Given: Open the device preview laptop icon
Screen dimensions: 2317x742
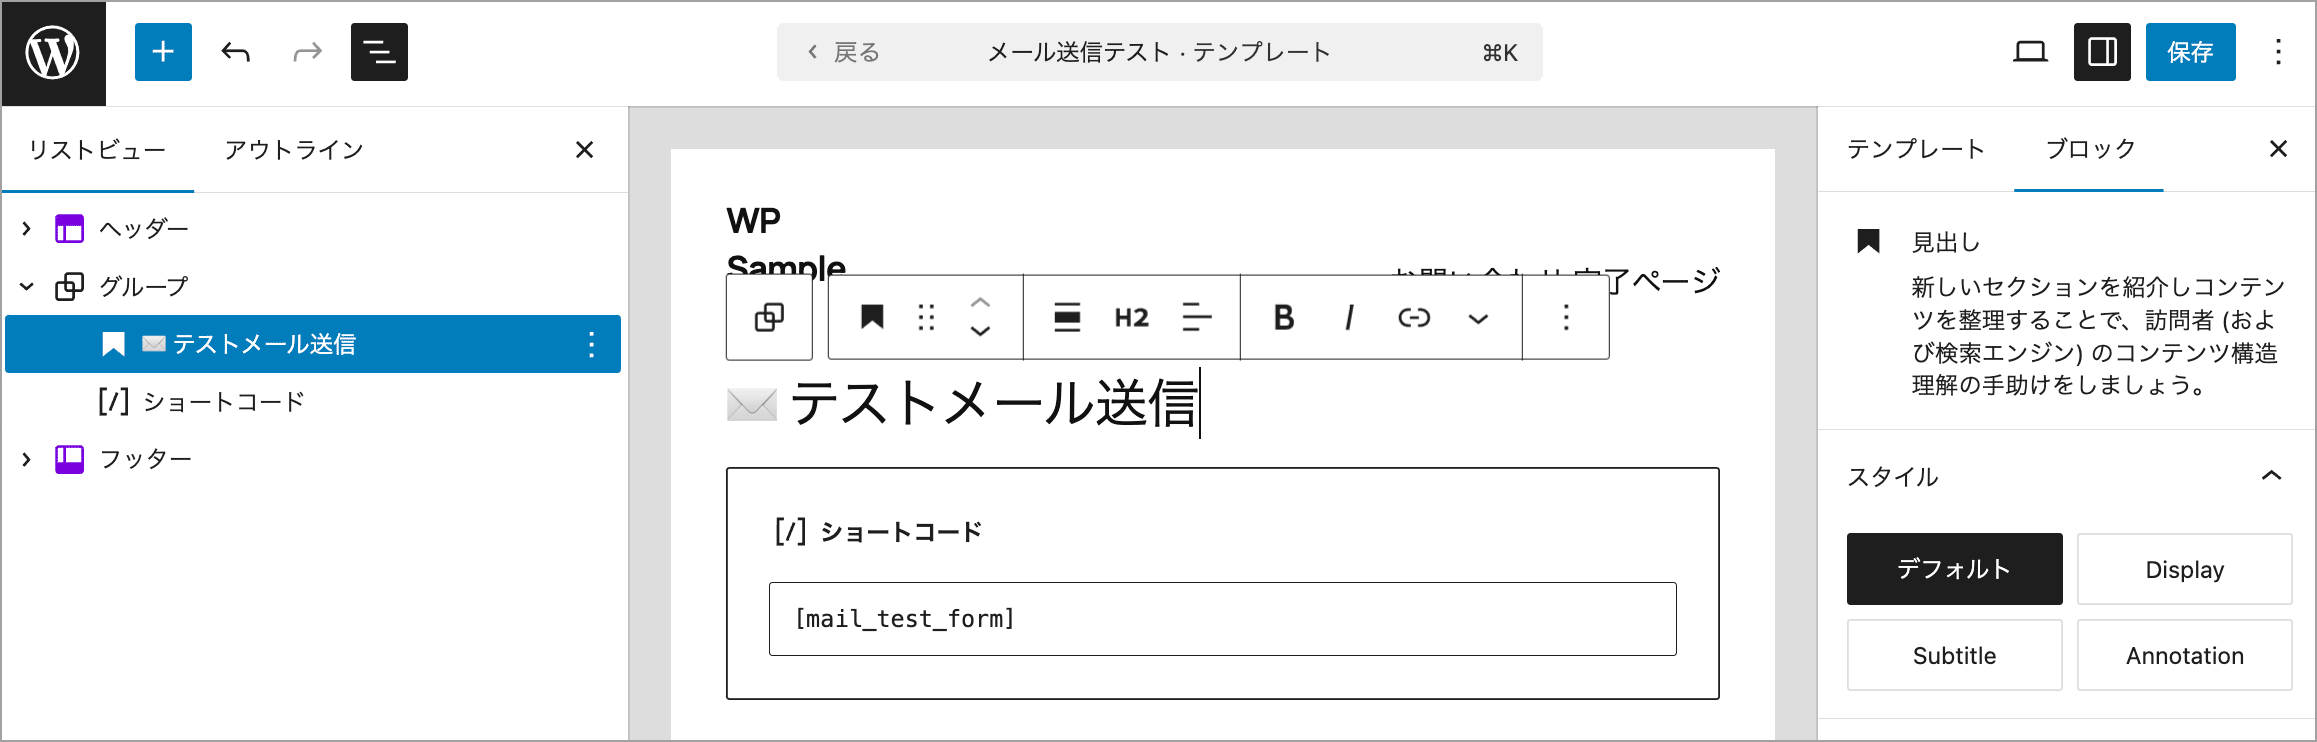Looking at the screenshot, I should click(x=2029, y=52).
